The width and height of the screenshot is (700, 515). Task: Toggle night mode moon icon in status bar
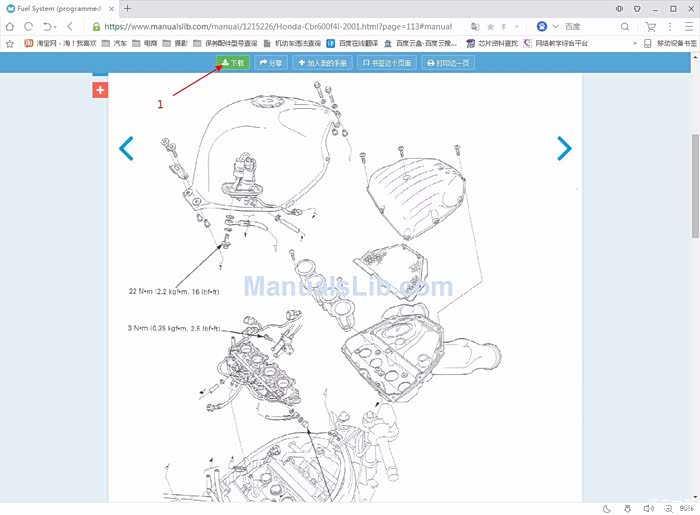coord(607,509)
